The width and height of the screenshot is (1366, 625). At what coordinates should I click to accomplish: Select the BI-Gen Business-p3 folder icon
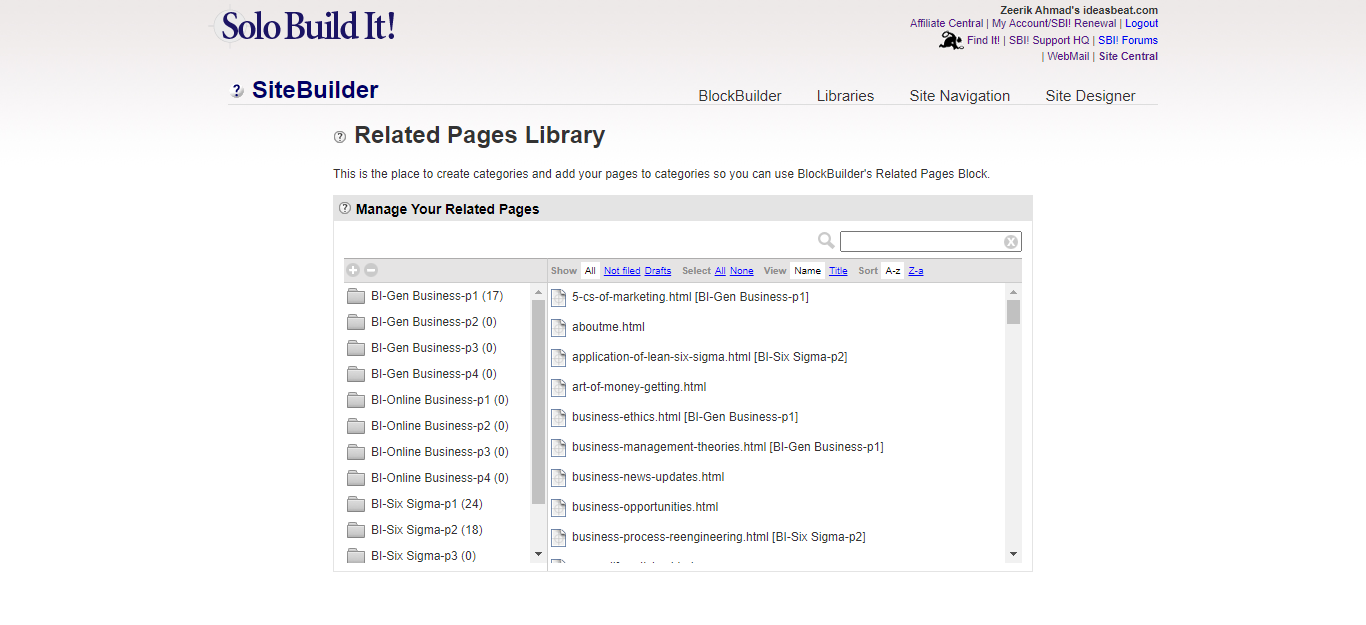click(x=355, y=348)
